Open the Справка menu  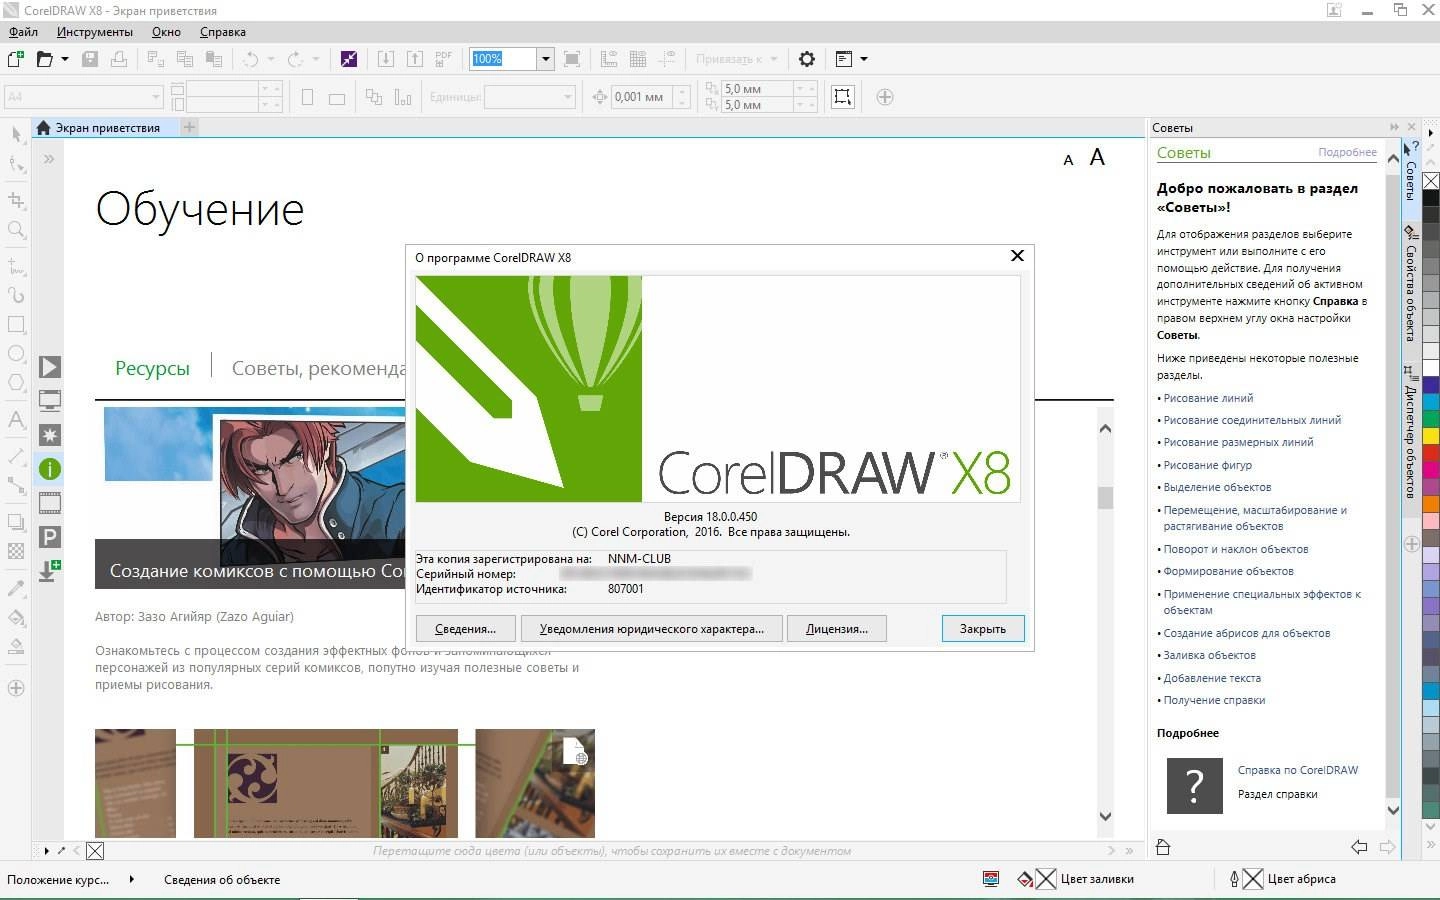point(222,31)
